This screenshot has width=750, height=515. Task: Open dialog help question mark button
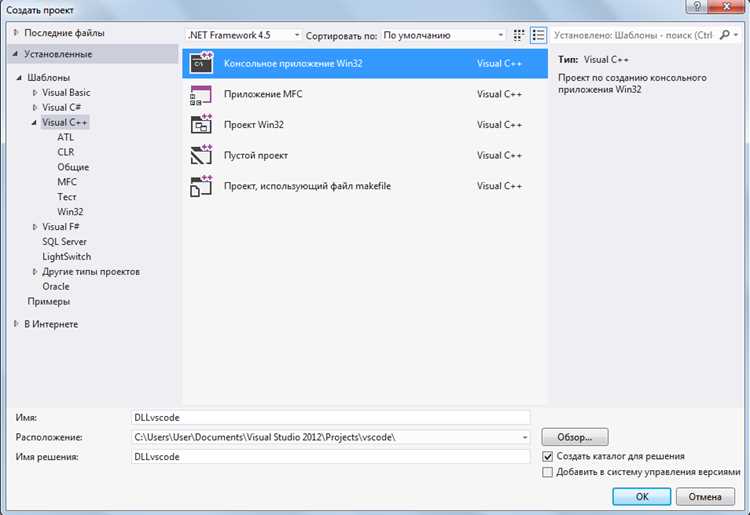tap(697, 6)
